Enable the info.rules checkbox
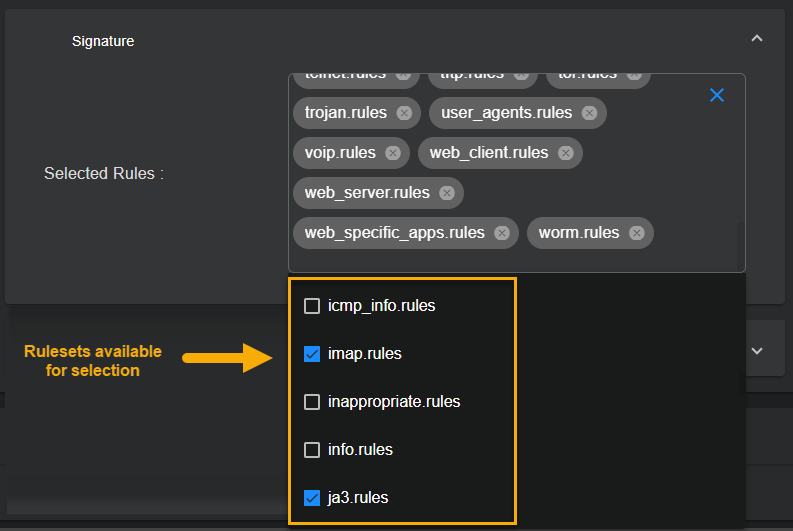The image size is (793, 531). tap(312, 450)
